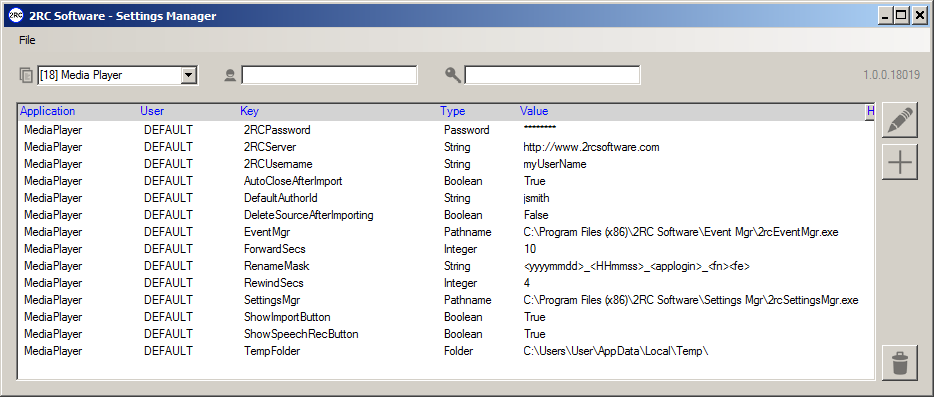934x397 pixels.
Task: Click the Folder type cell
Action: point(458,351)
